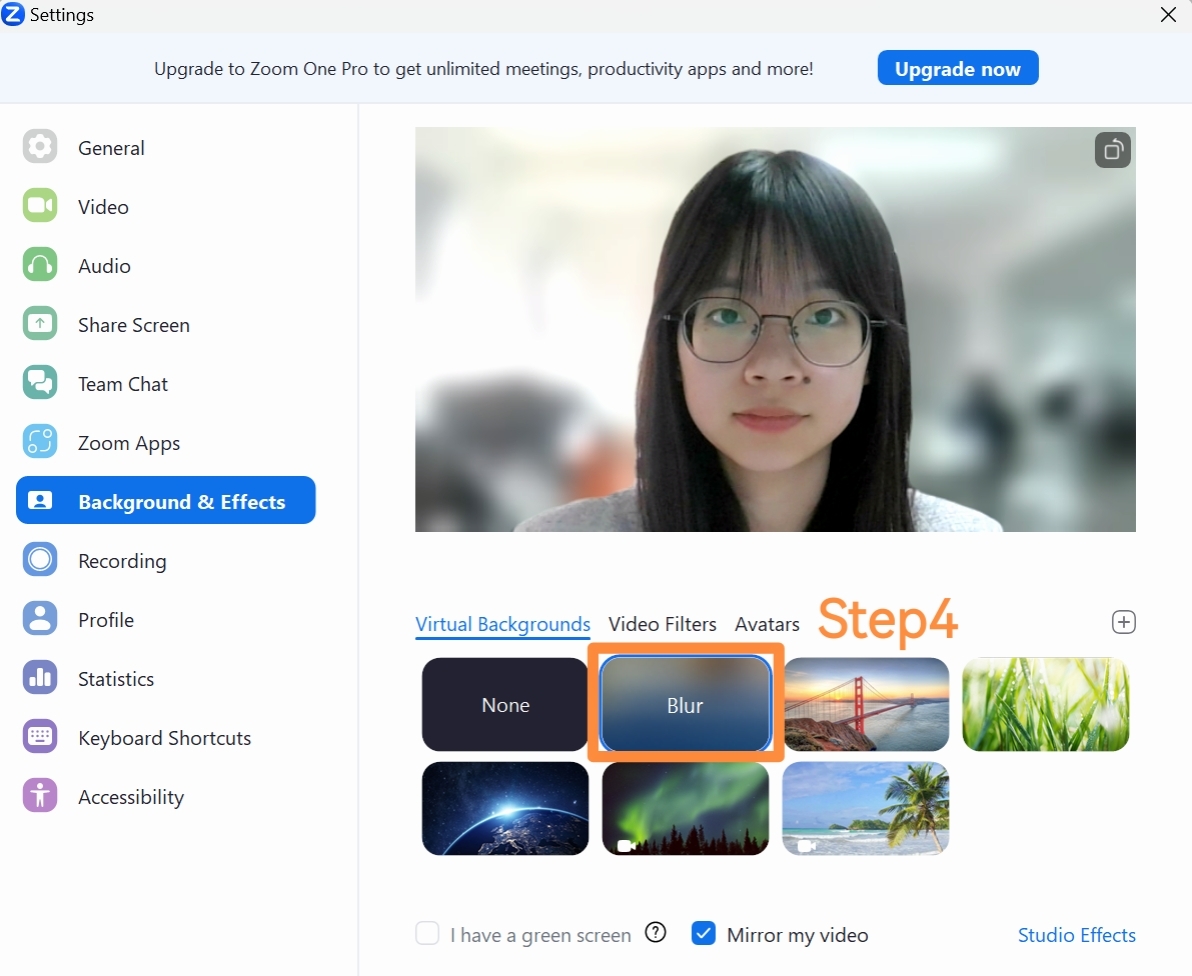Click the Upgrade now button
Screen dimensions: 1192x976
[958, 68]
